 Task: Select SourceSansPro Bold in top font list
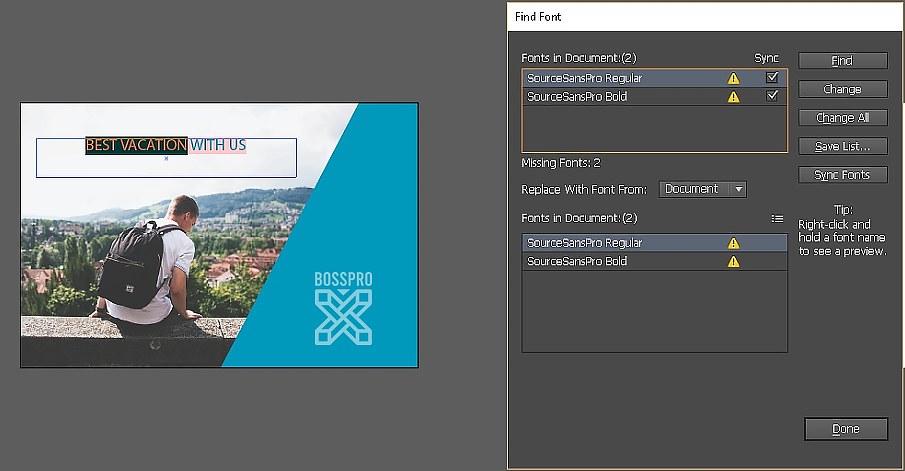(577, 97)
